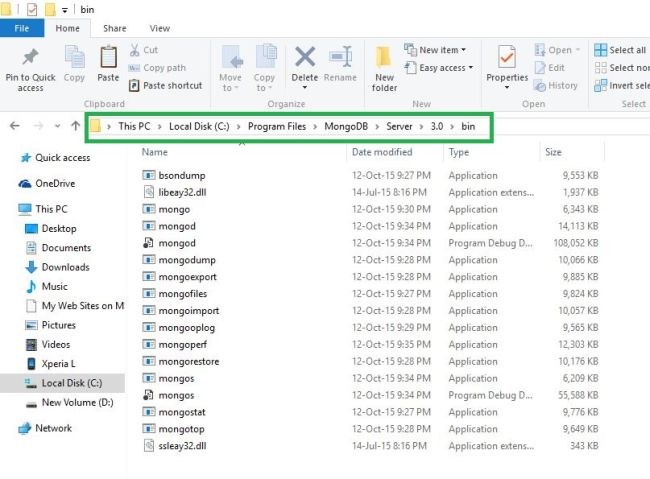Select the mongoimport application file
Image resolution: width=650 pixels, height=479 pixels.
coord(189,311)
